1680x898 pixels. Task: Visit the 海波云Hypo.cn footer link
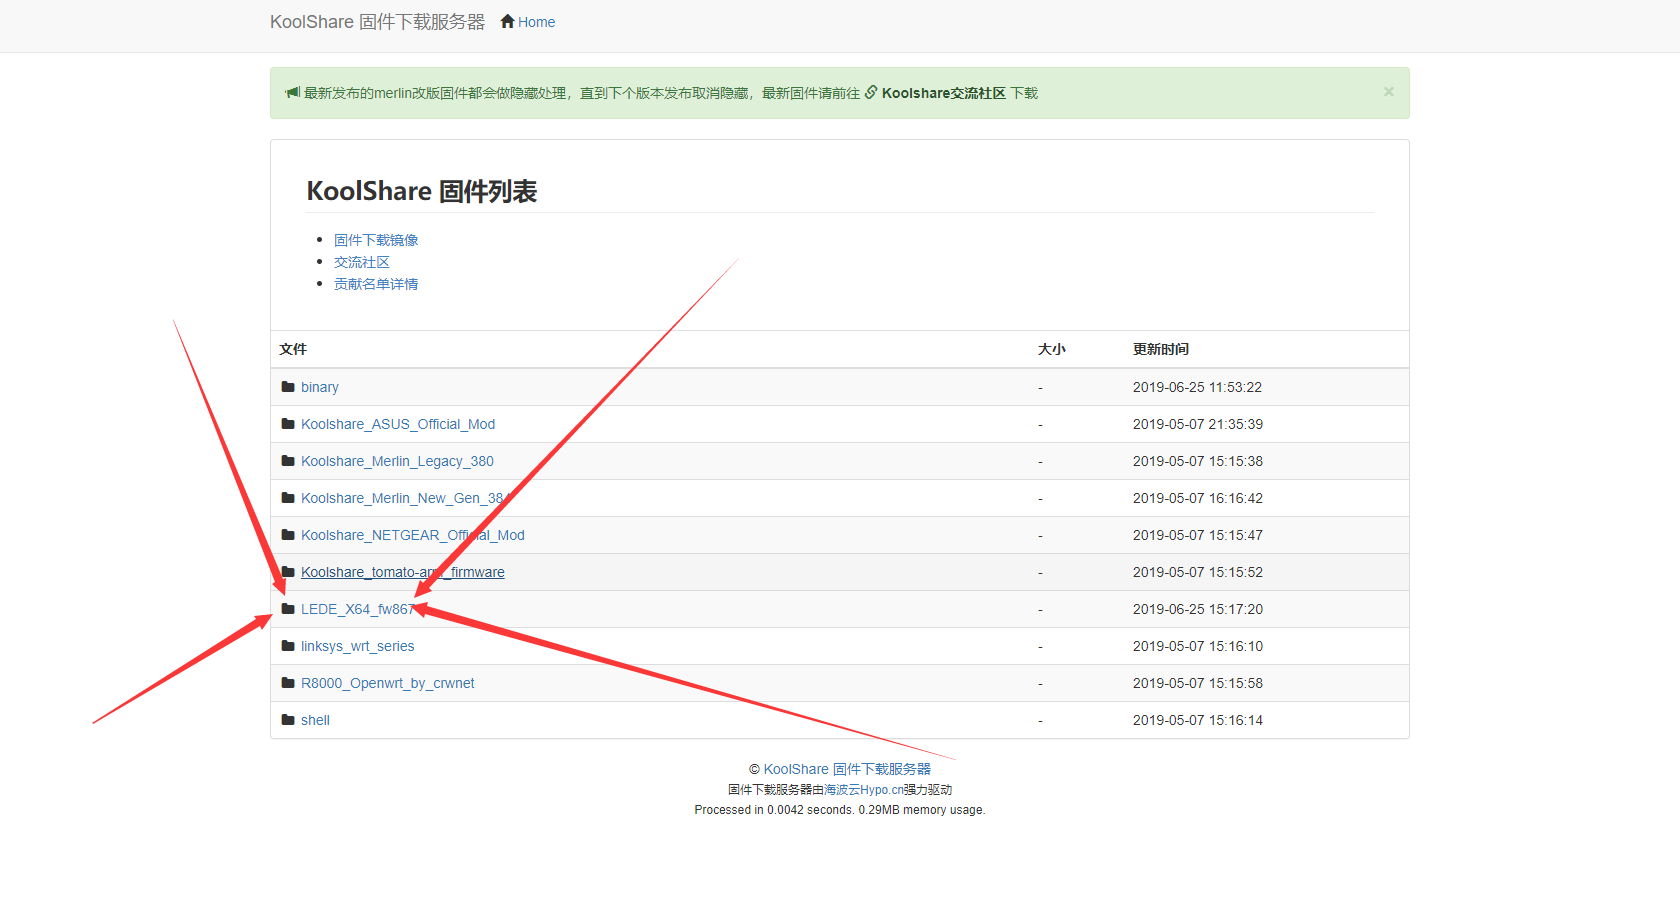point(864,790)
